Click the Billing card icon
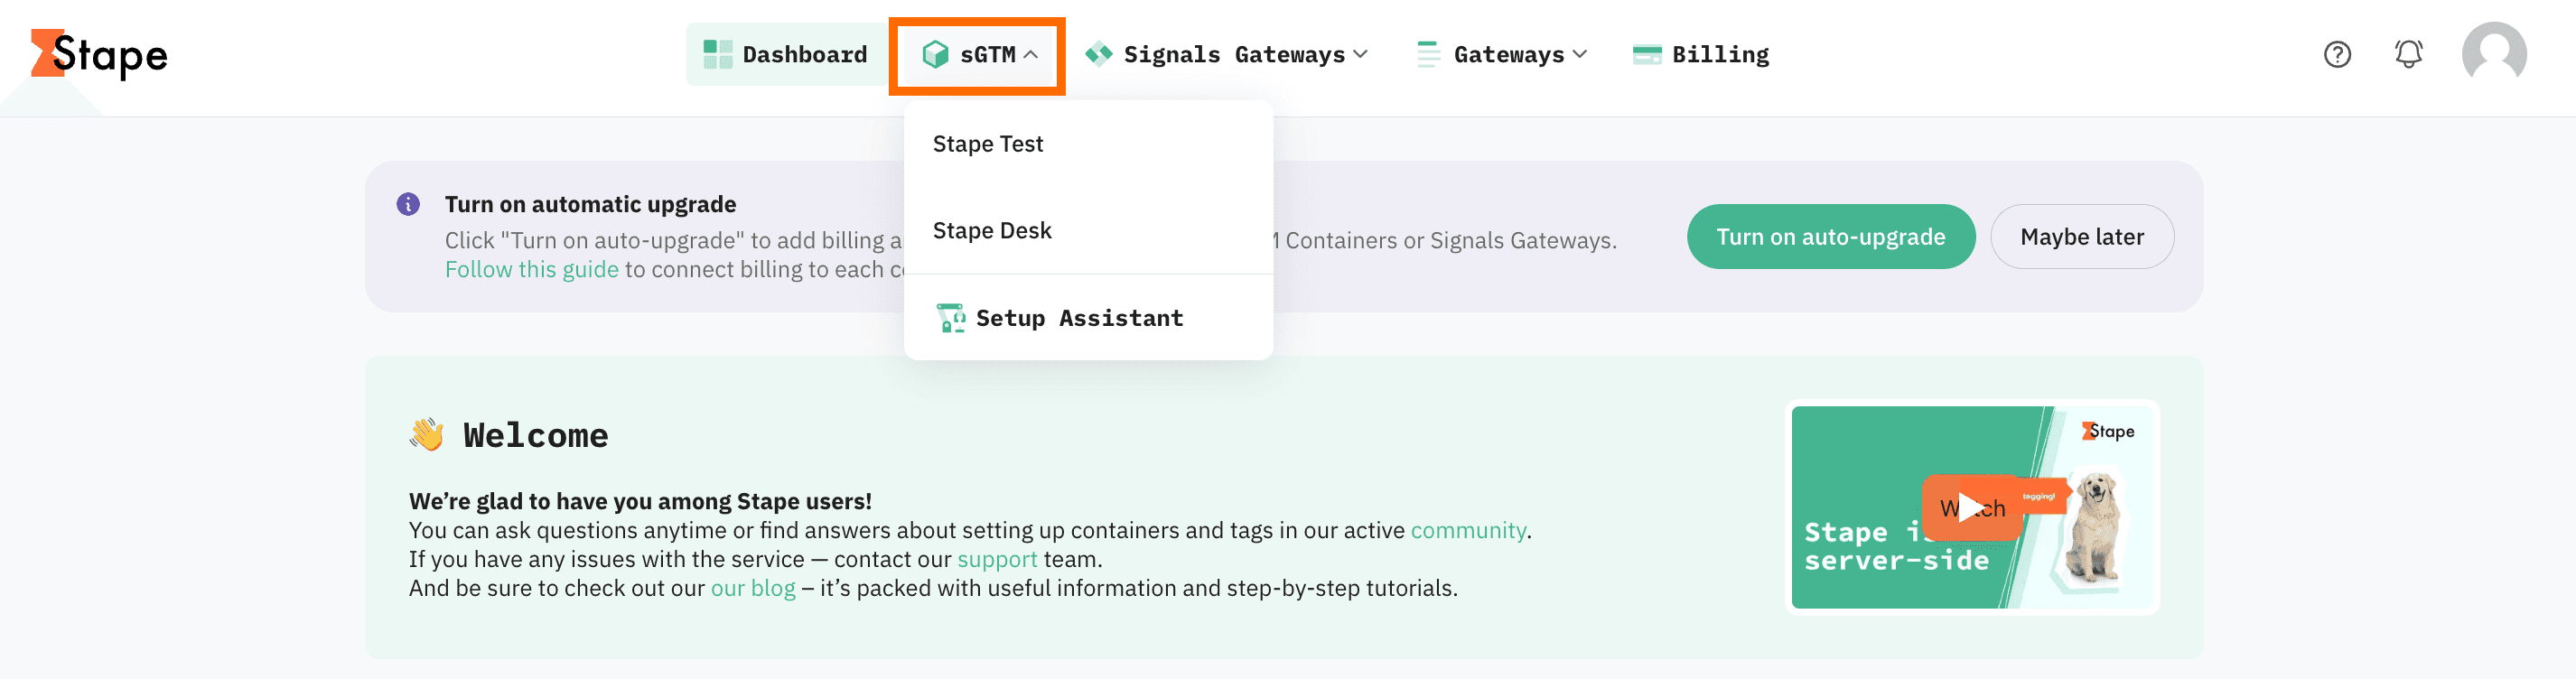 point(1646,55)
